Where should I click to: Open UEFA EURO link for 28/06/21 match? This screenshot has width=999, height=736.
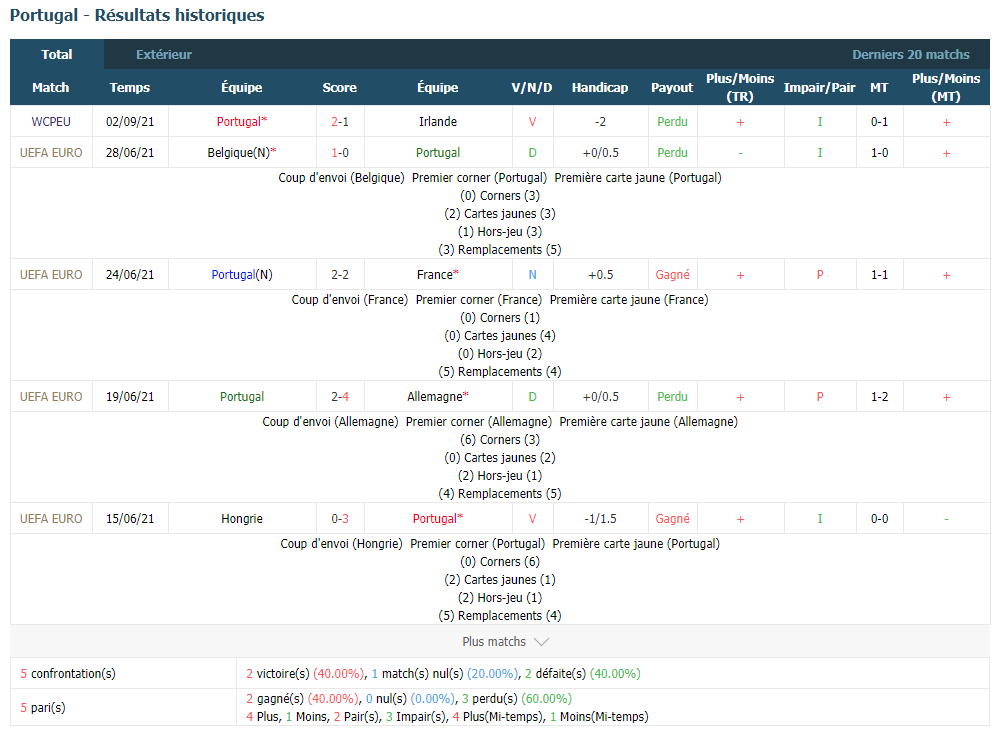(51, 152)
